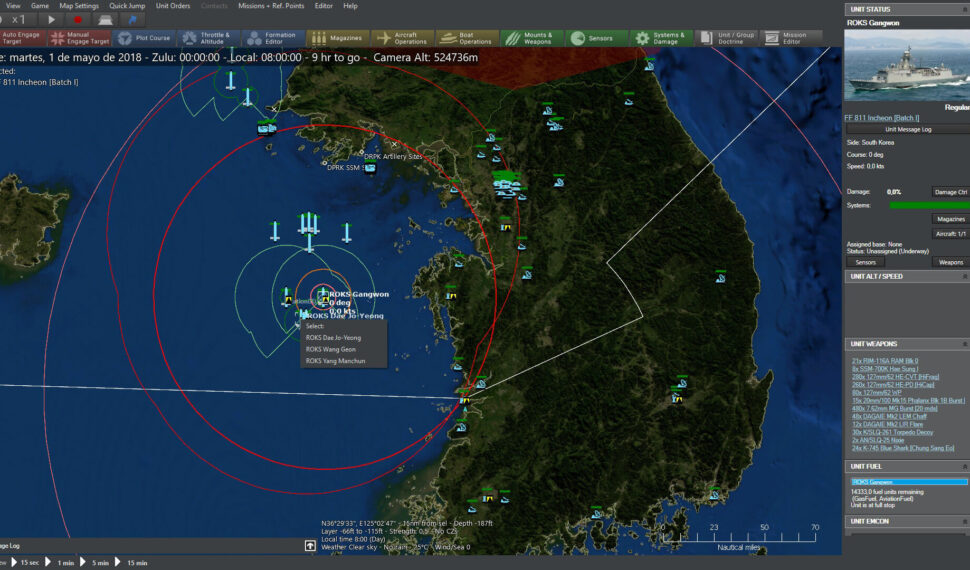Viewport: 970px width, 570px height.
Task: Open the Formation Editor
Action: (270, 38)
